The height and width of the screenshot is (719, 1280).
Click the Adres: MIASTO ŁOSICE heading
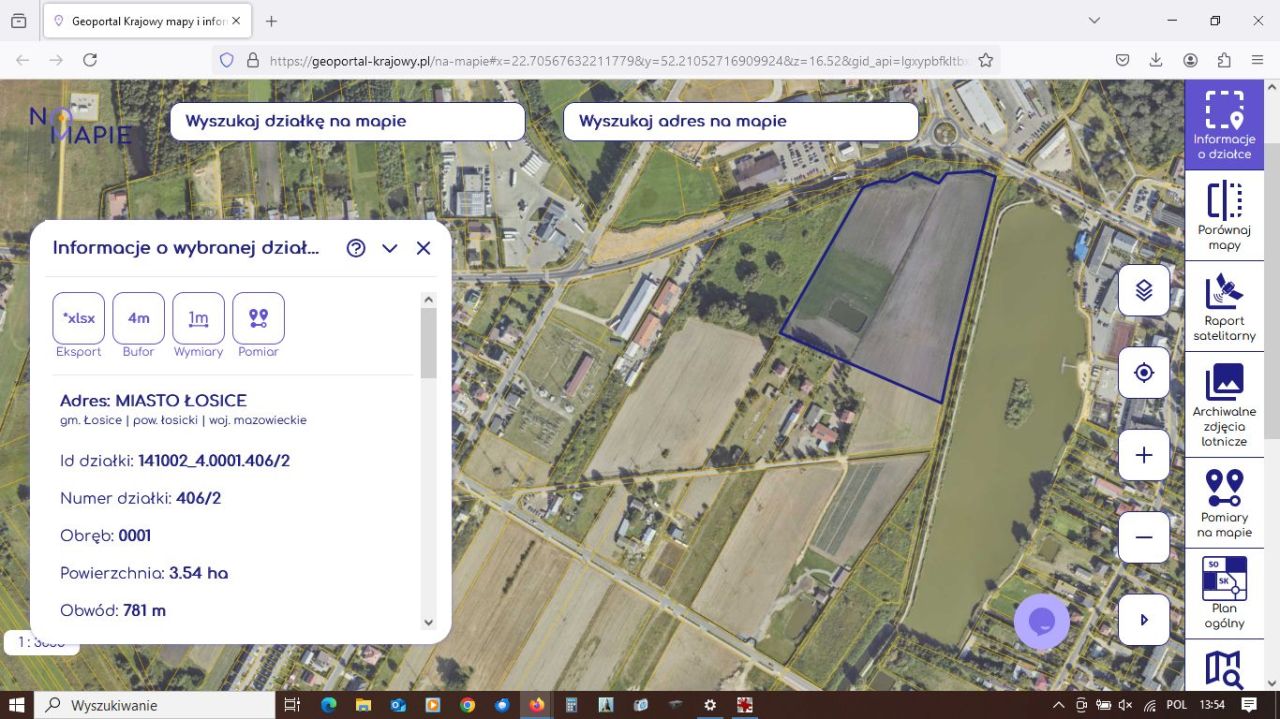pos(153,401)
